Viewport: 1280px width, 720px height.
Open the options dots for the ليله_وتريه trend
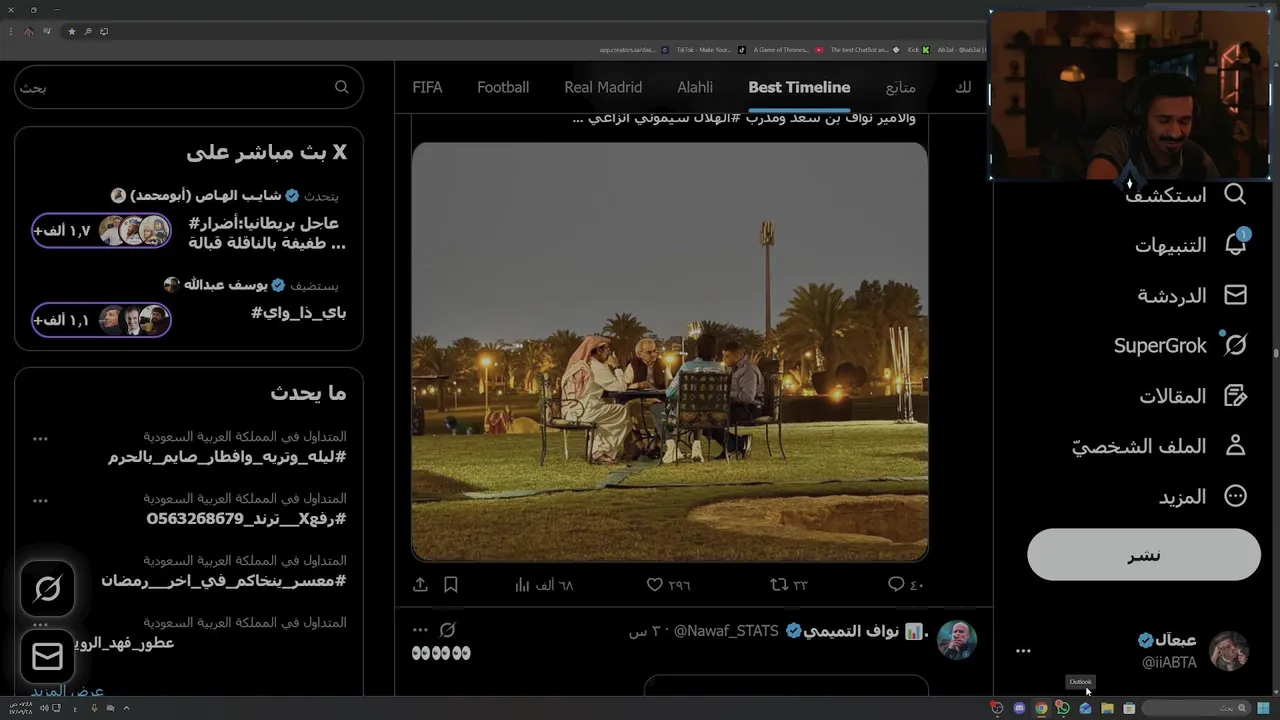tap(40, 438)
